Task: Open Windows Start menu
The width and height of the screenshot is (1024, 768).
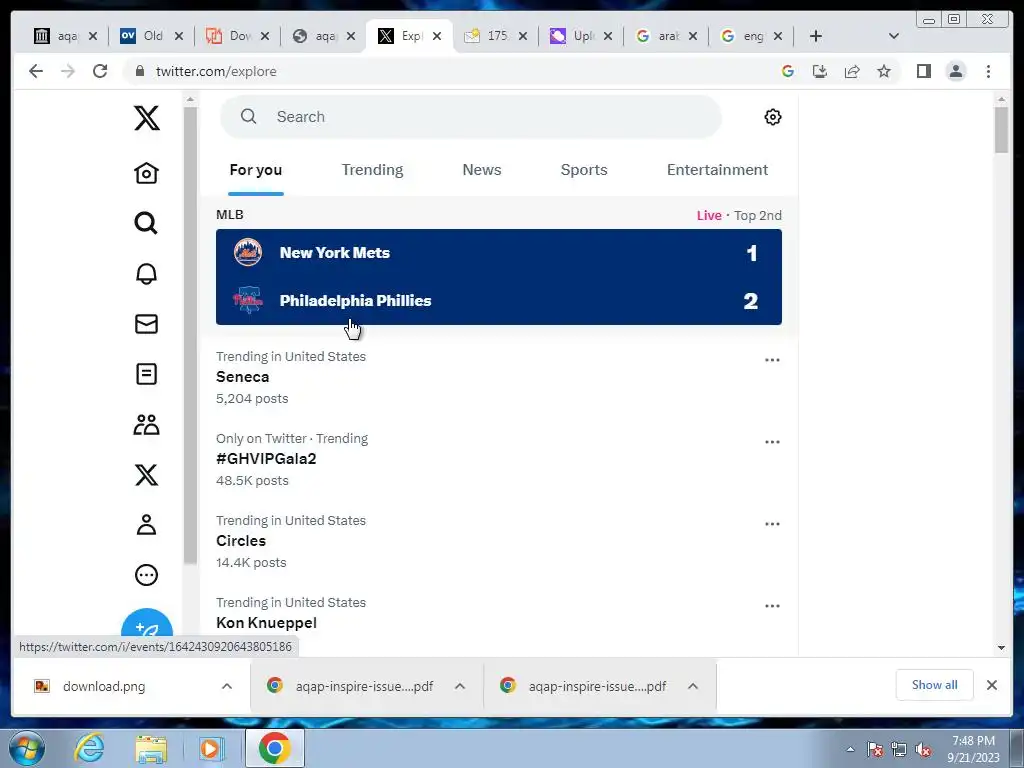Action: [x=27, y=748]
